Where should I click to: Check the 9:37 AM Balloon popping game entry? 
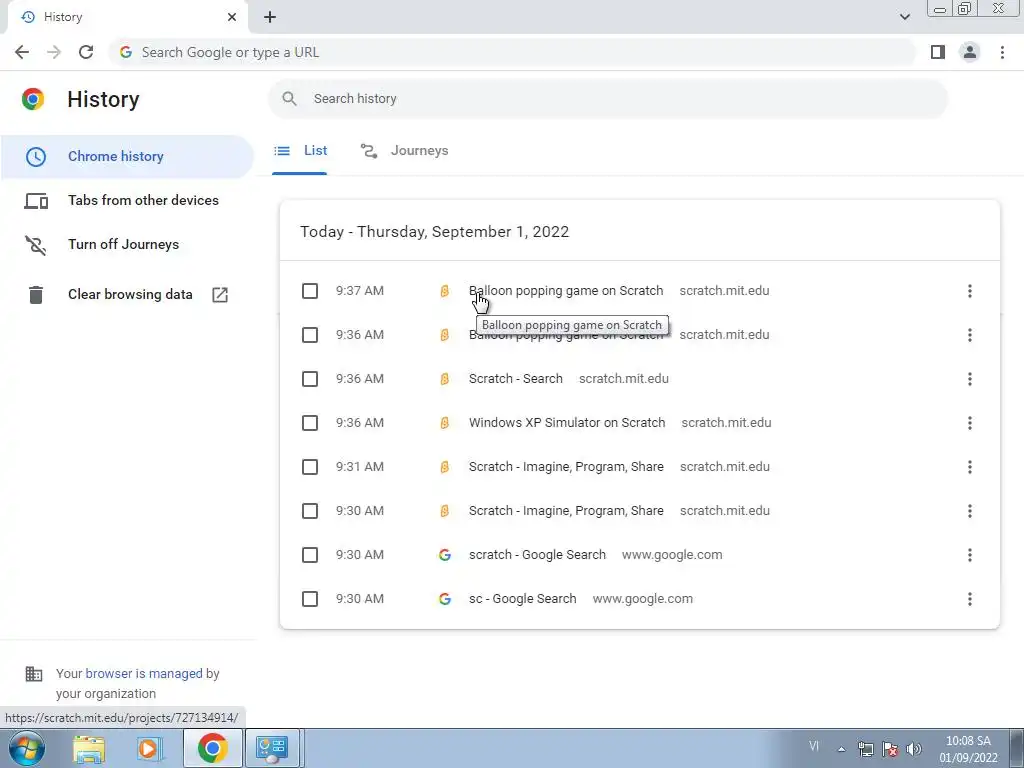[x=310, y=291]
